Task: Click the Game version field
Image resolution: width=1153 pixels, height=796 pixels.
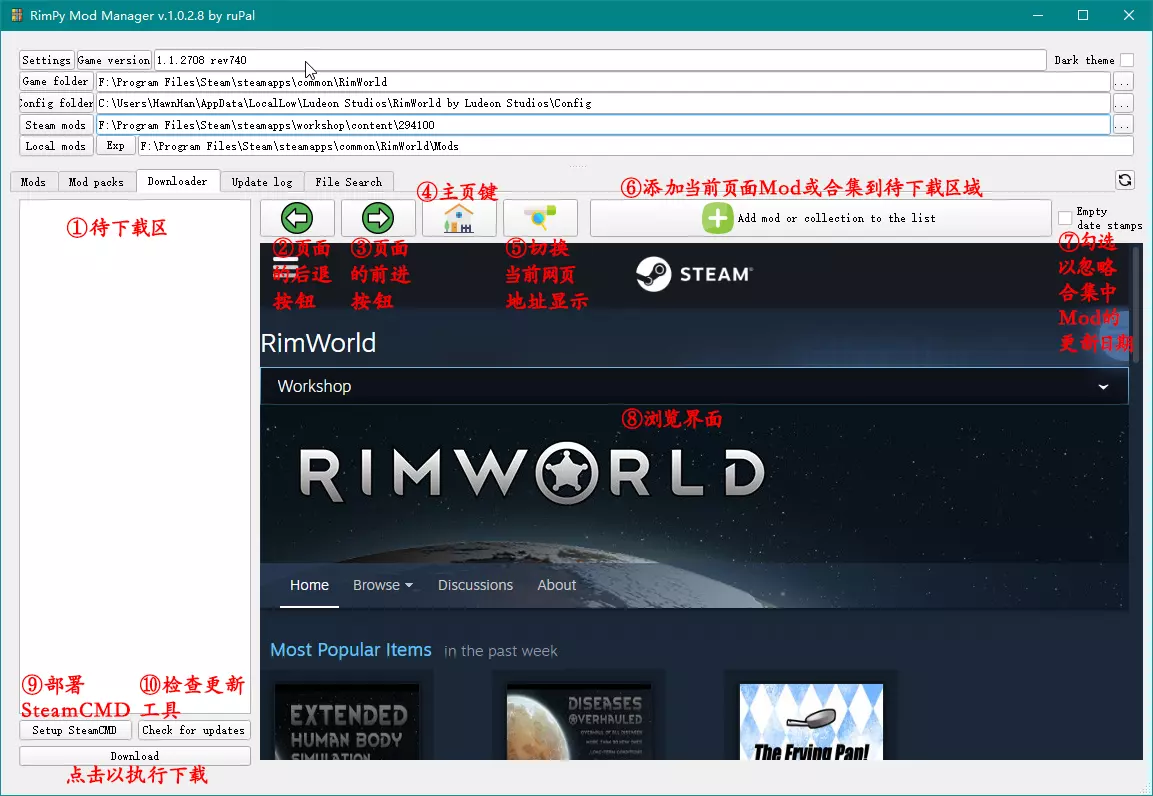Action: pos(599,60)
